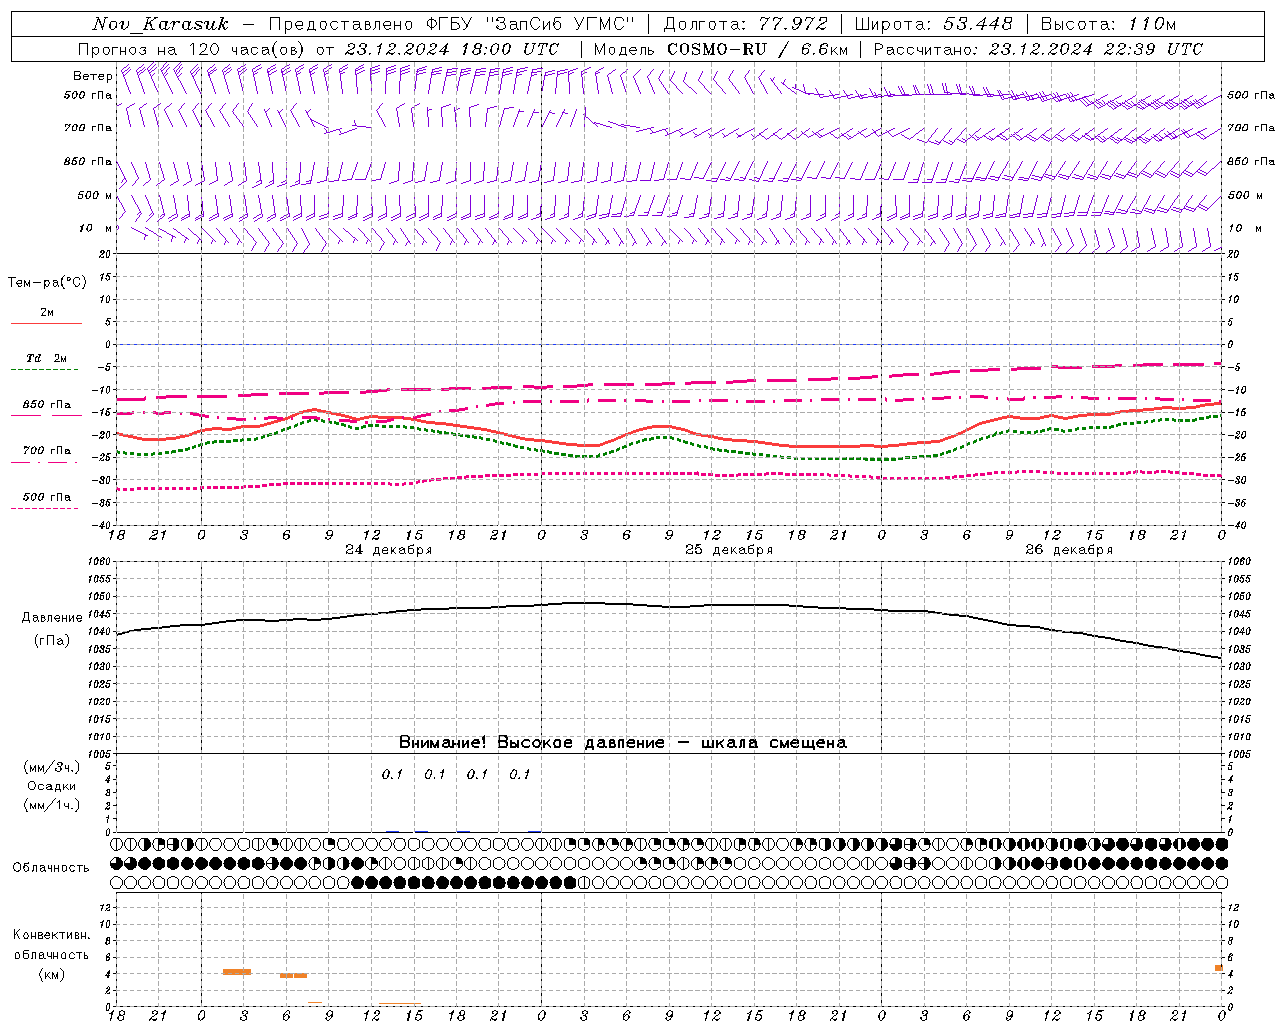Click the 26 декабря date label

tap(1069, 550)
